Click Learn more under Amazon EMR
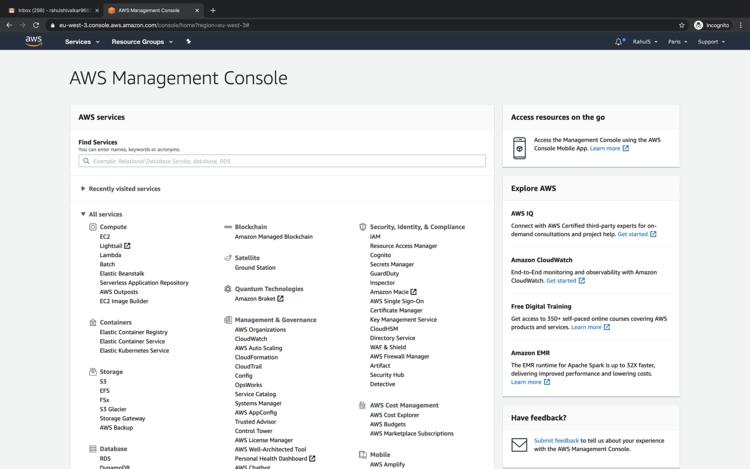 click(x=526, y=382)
